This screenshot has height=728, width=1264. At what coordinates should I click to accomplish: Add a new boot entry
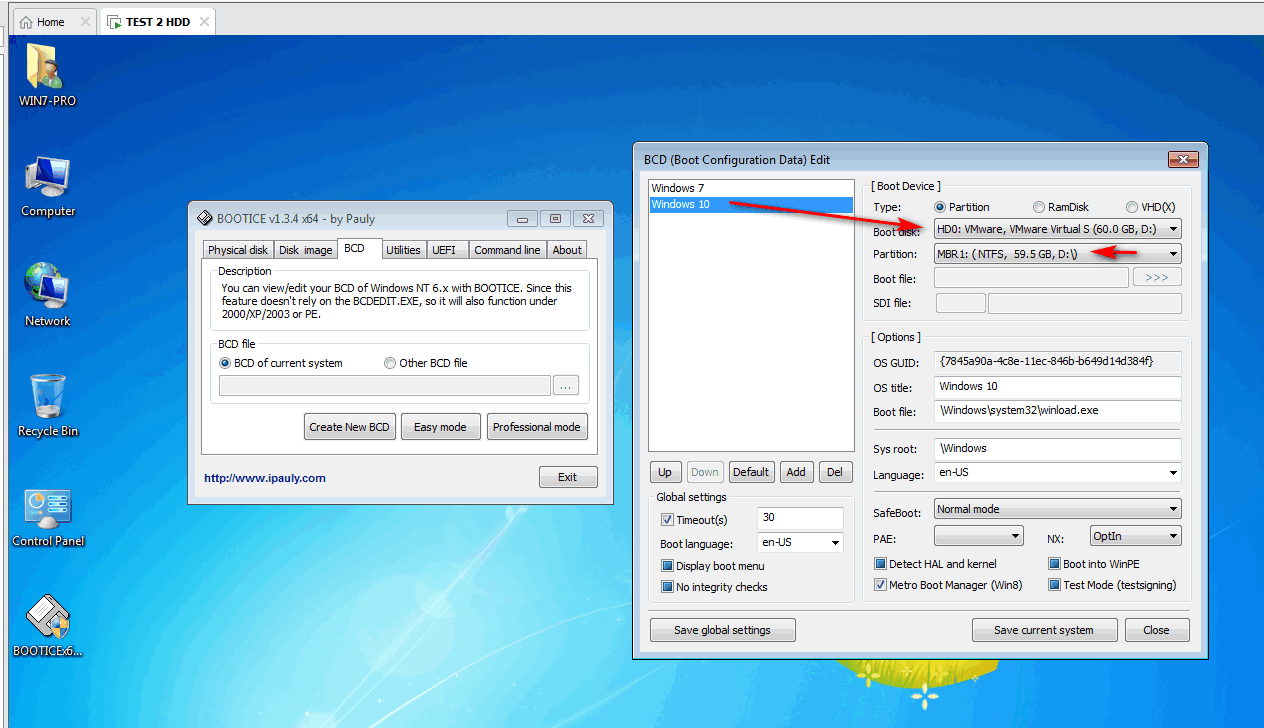(795, 472)
